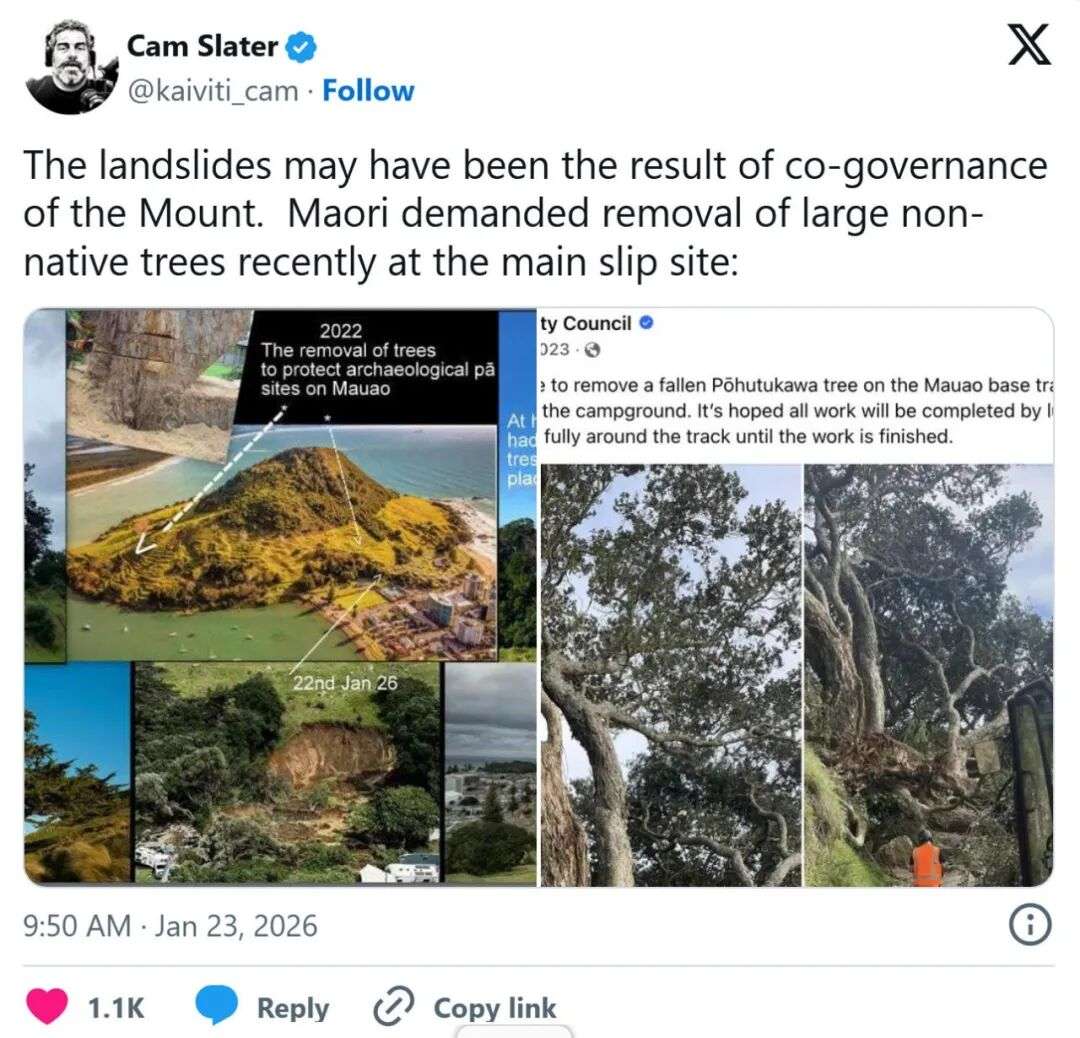View the 1.1K likes count

coord(116,1008)
